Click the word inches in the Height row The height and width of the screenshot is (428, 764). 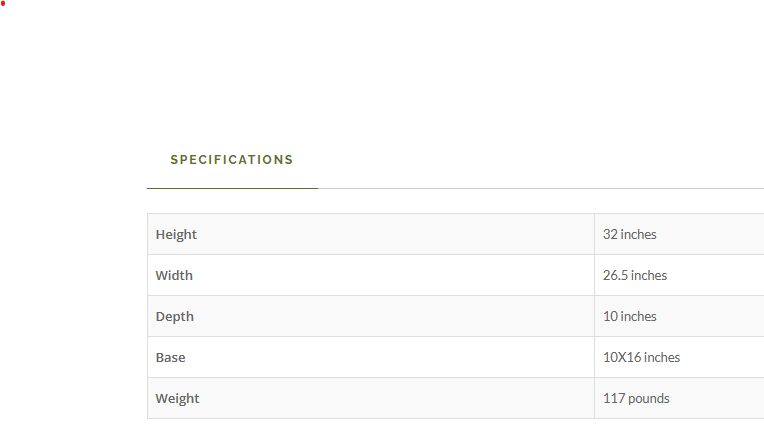639,234
